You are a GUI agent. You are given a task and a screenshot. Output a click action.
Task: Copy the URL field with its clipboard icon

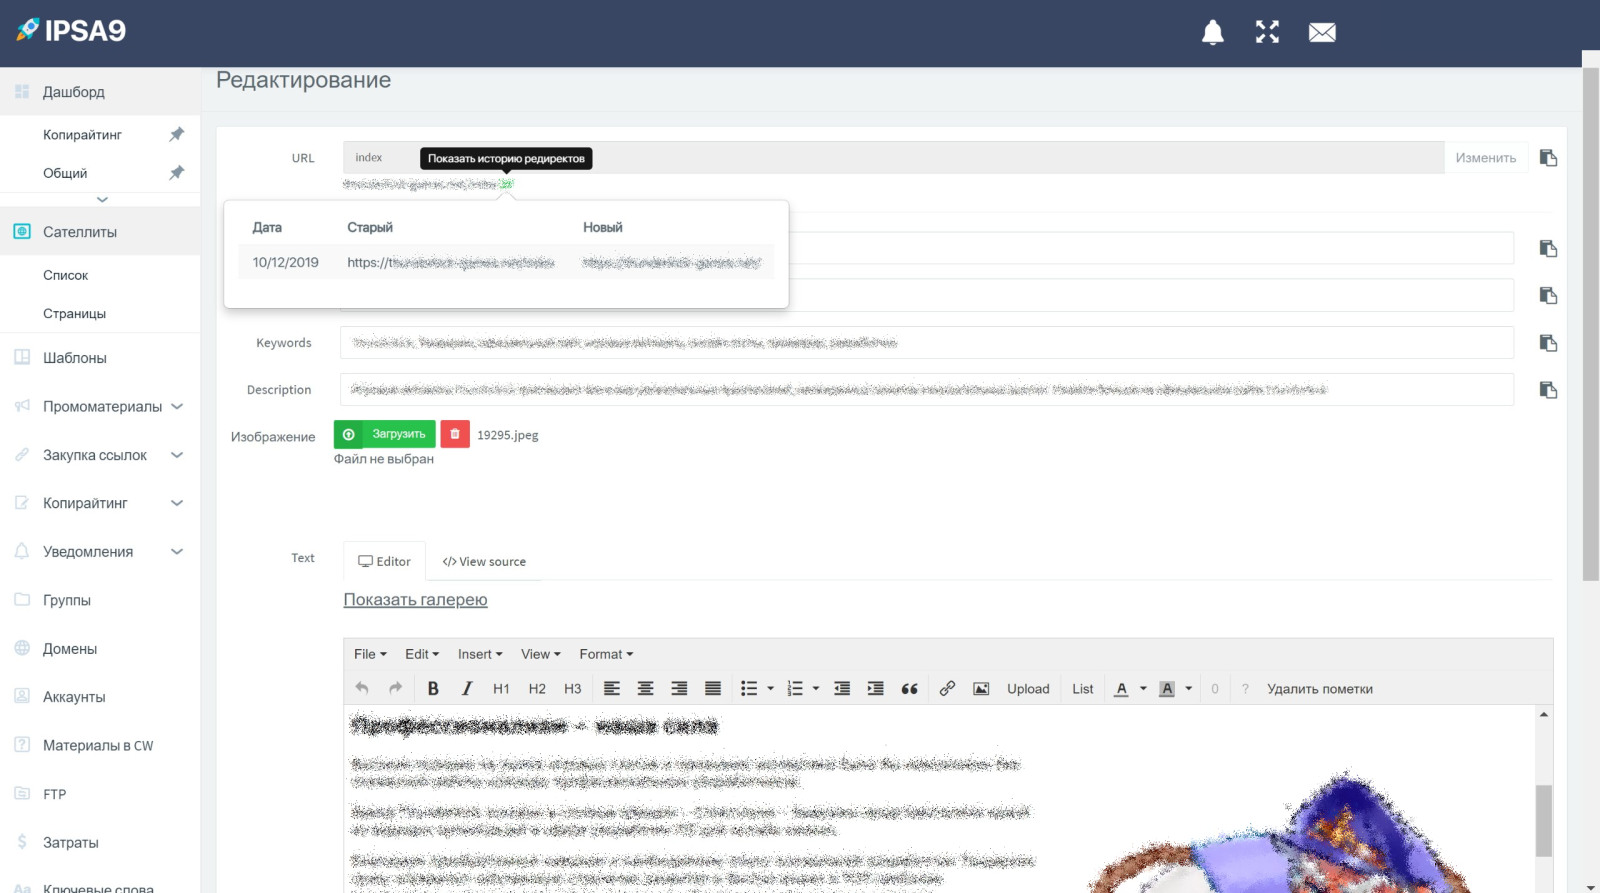[x=1548, y=158]
